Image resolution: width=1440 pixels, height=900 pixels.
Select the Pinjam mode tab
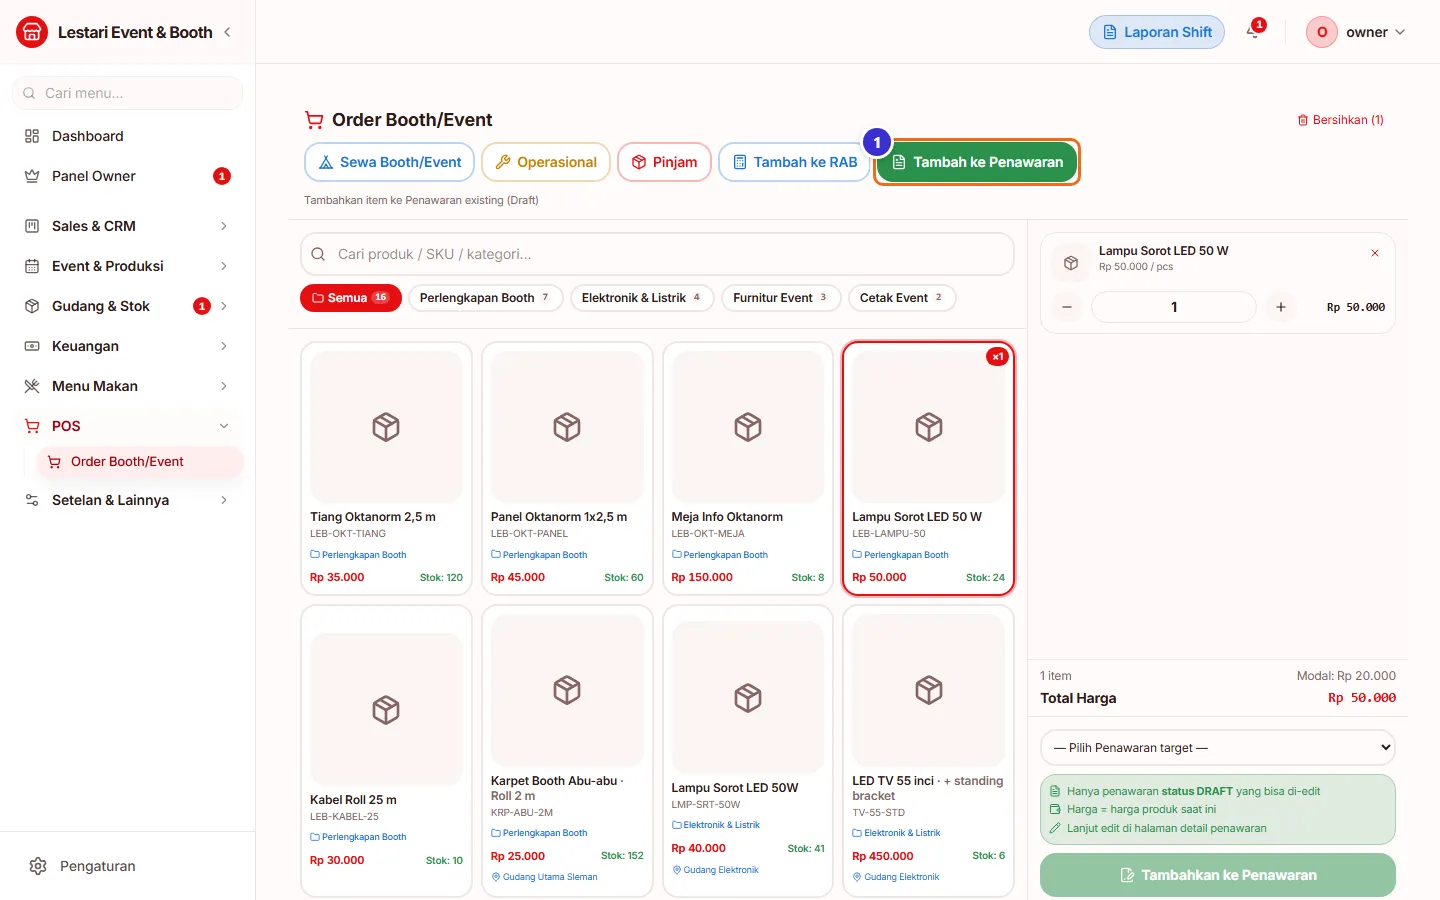click(664, 162)
